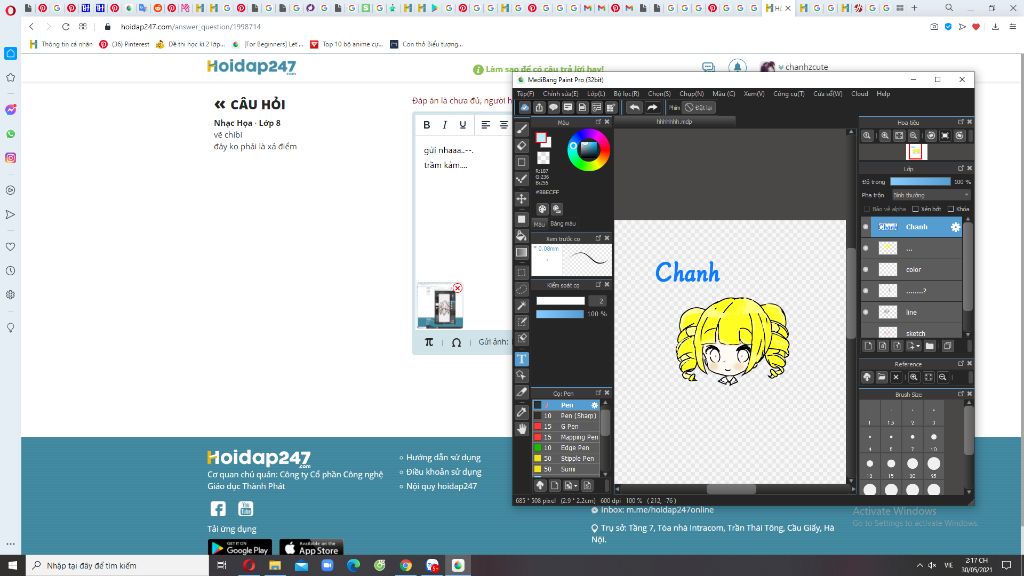
Task: Select the Brush tool in MediBang toolbar
Action: tap(522, 129)
